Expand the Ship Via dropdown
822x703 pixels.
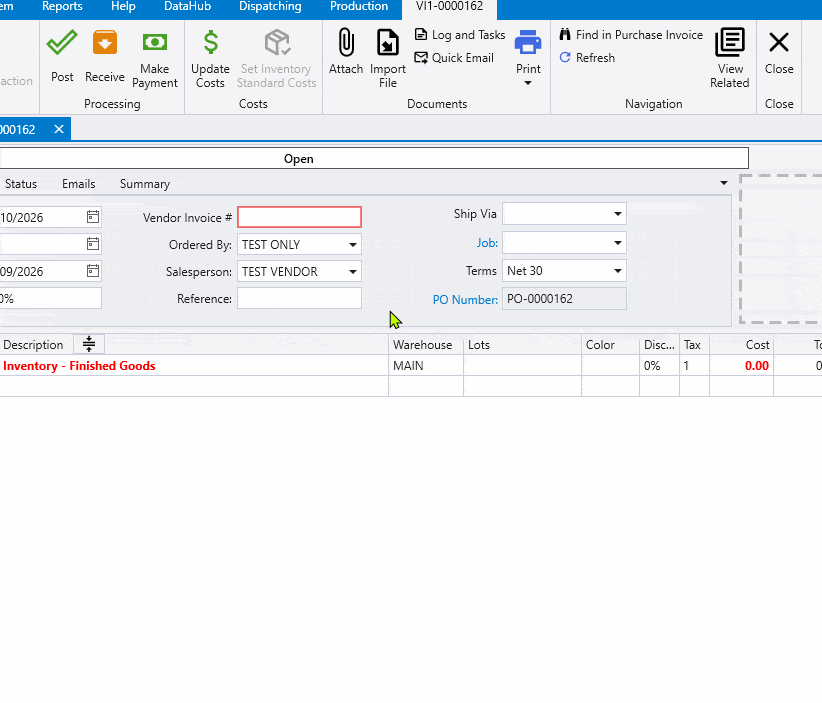click(x=618, y=214)
